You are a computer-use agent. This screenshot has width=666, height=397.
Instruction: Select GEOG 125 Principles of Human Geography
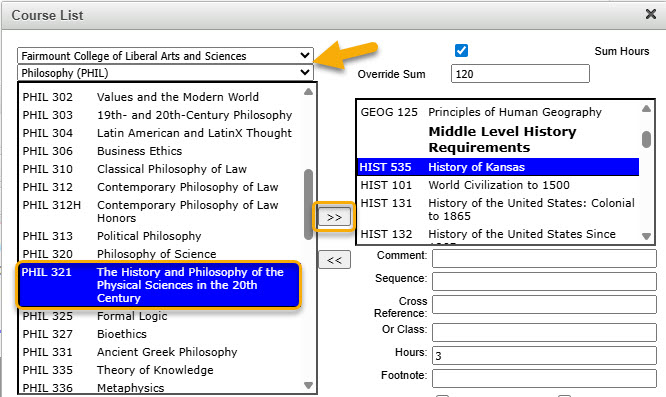[498, 112]
